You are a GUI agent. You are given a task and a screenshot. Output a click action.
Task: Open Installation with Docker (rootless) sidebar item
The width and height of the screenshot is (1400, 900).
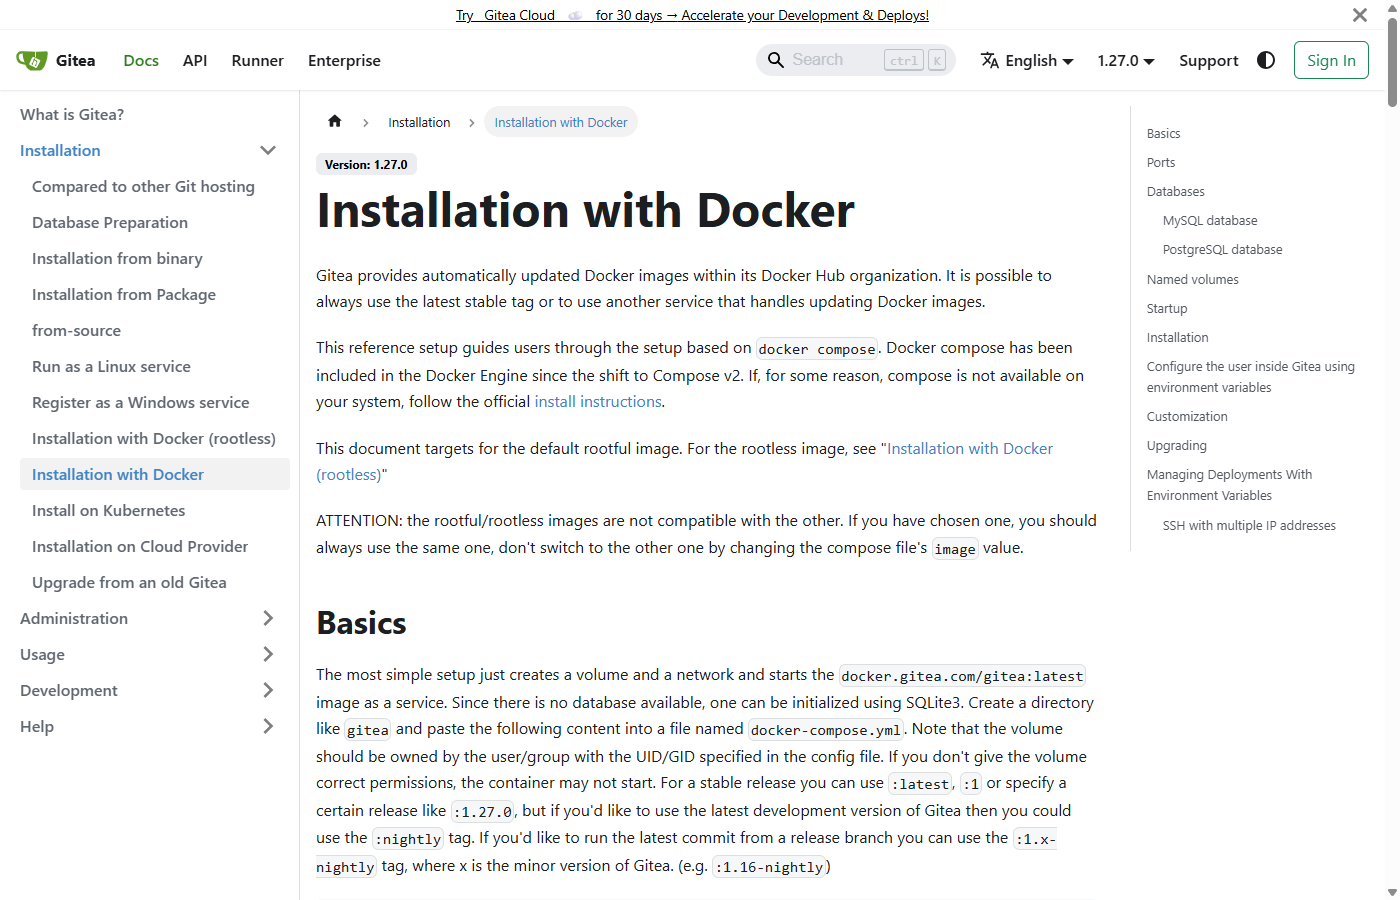tap(154, 438)
